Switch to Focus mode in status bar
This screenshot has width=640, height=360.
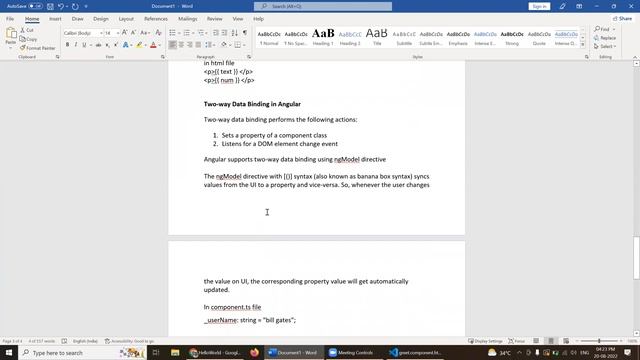coord(516,341)
